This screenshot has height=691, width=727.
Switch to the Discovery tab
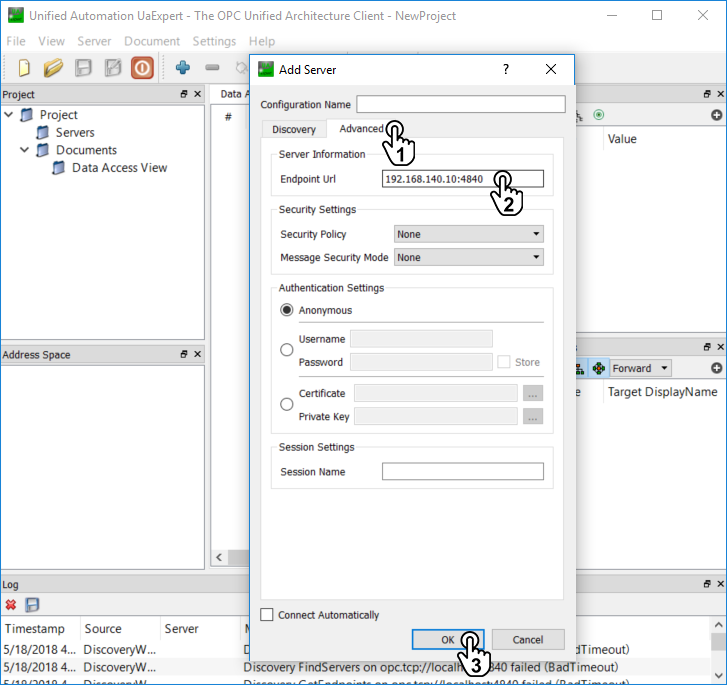(x=293, y=129)
